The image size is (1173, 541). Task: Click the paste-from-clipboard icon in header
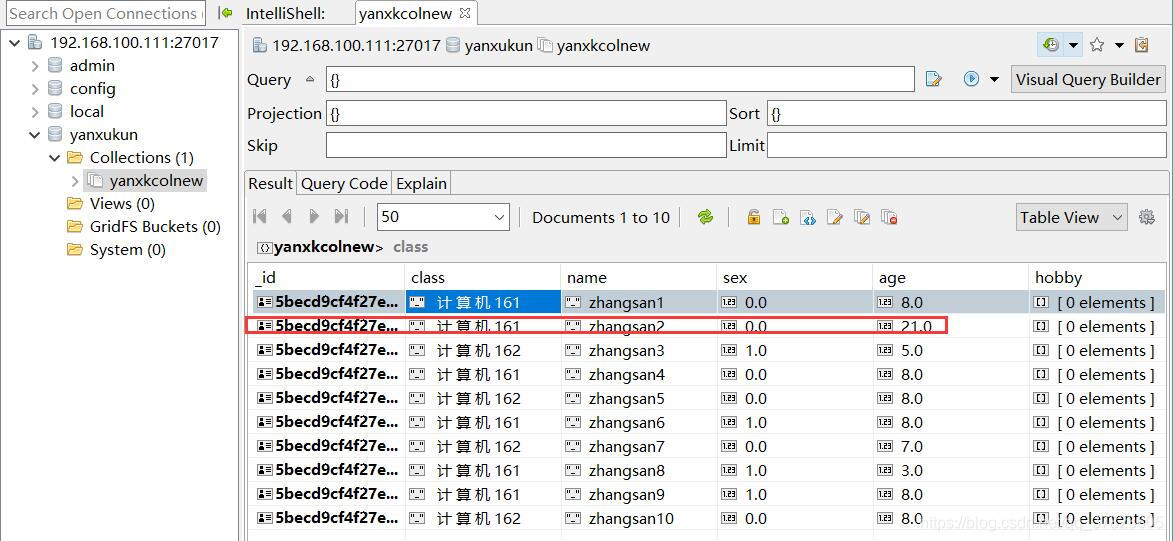[x=1142, y=45]
